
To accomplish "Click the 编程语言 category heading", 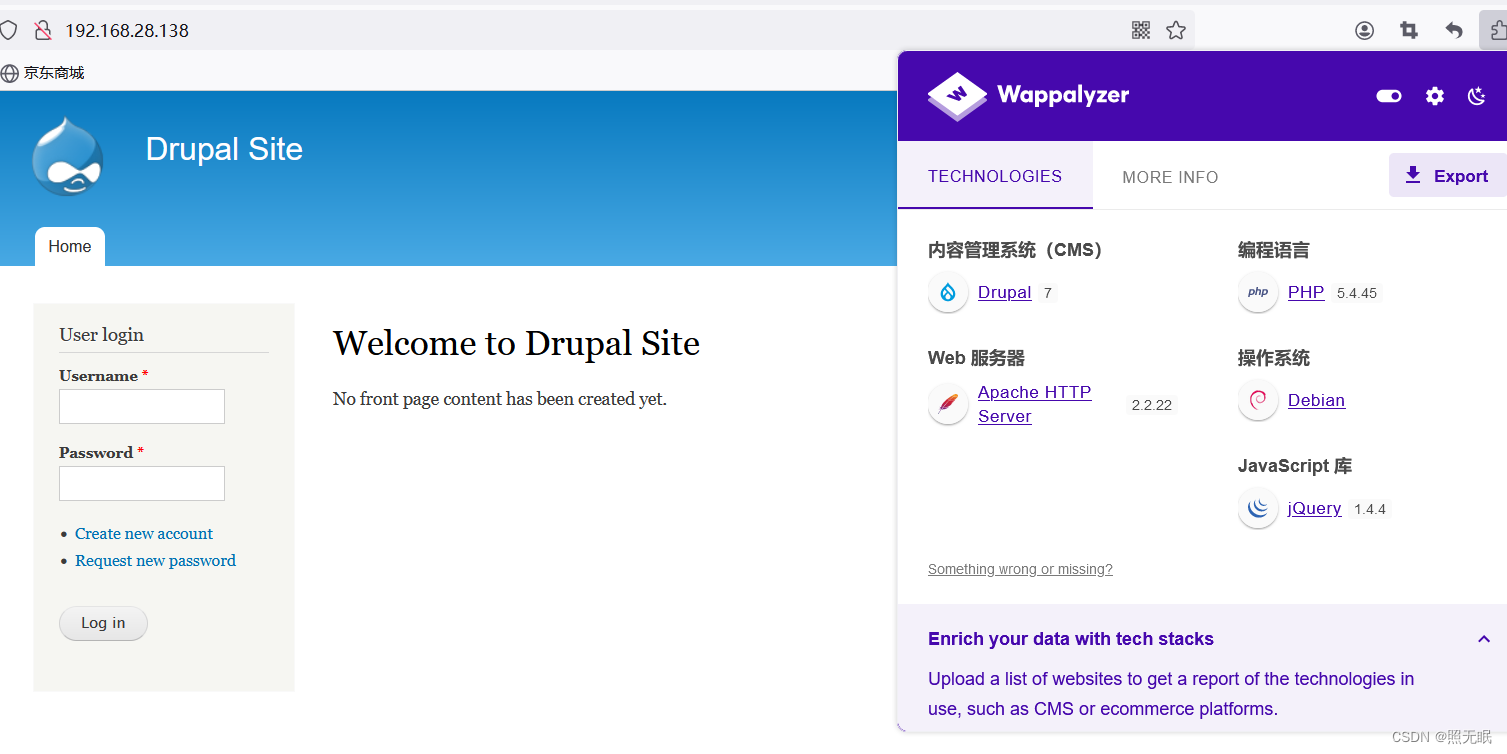I will (1273, 250).
